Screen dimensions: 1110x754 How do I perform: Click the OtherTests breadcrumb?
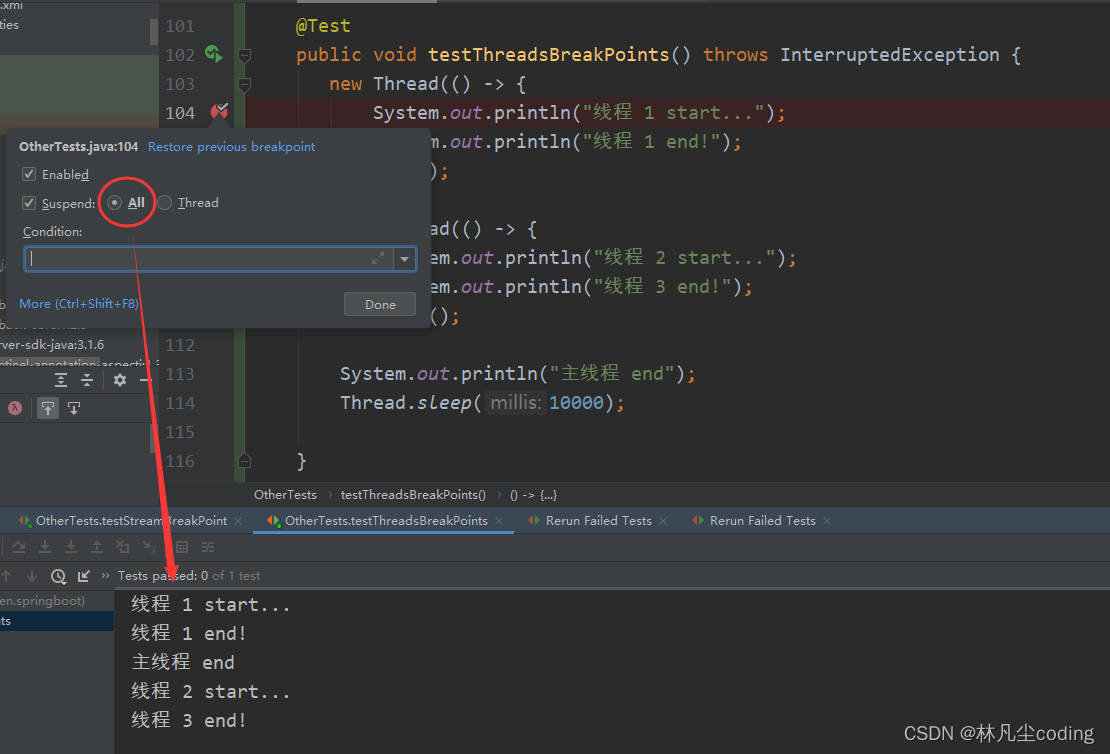285,495
